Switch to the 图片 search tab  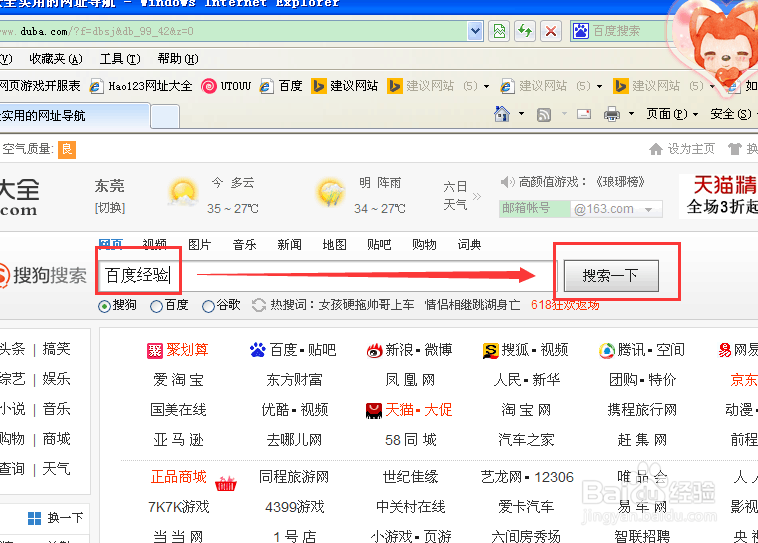click(x=199, y=245)
